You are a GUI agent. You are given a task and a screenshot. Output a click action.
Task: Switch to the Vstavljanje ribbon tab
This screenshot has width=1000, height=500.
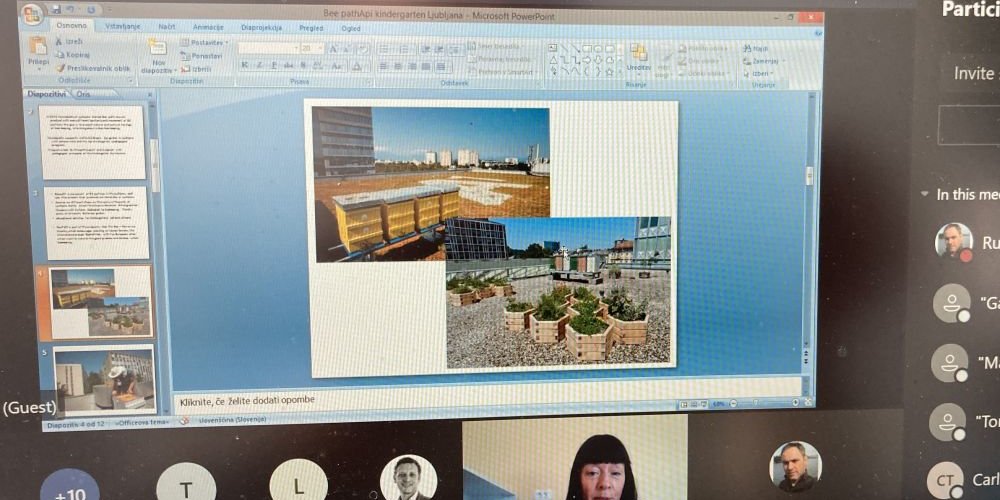click(x=123, y=26)
